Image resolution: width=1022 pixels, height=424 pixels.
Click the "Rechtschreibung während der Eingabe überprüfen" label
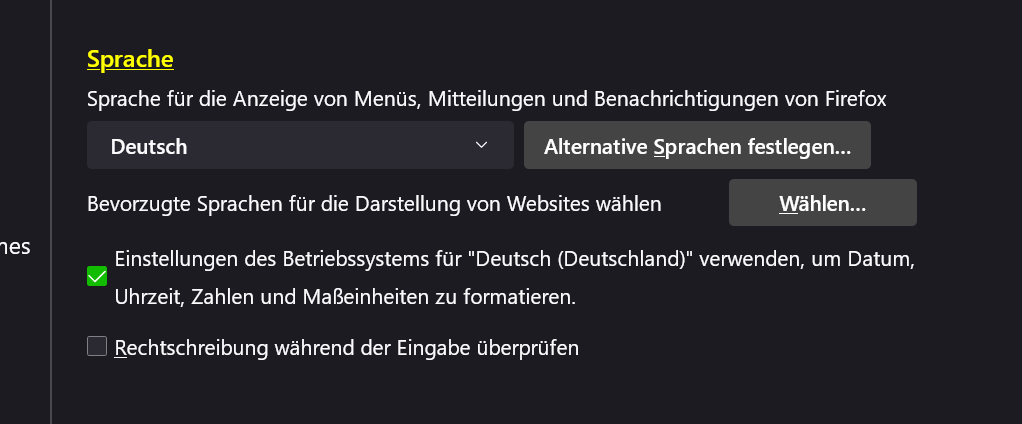347,348
